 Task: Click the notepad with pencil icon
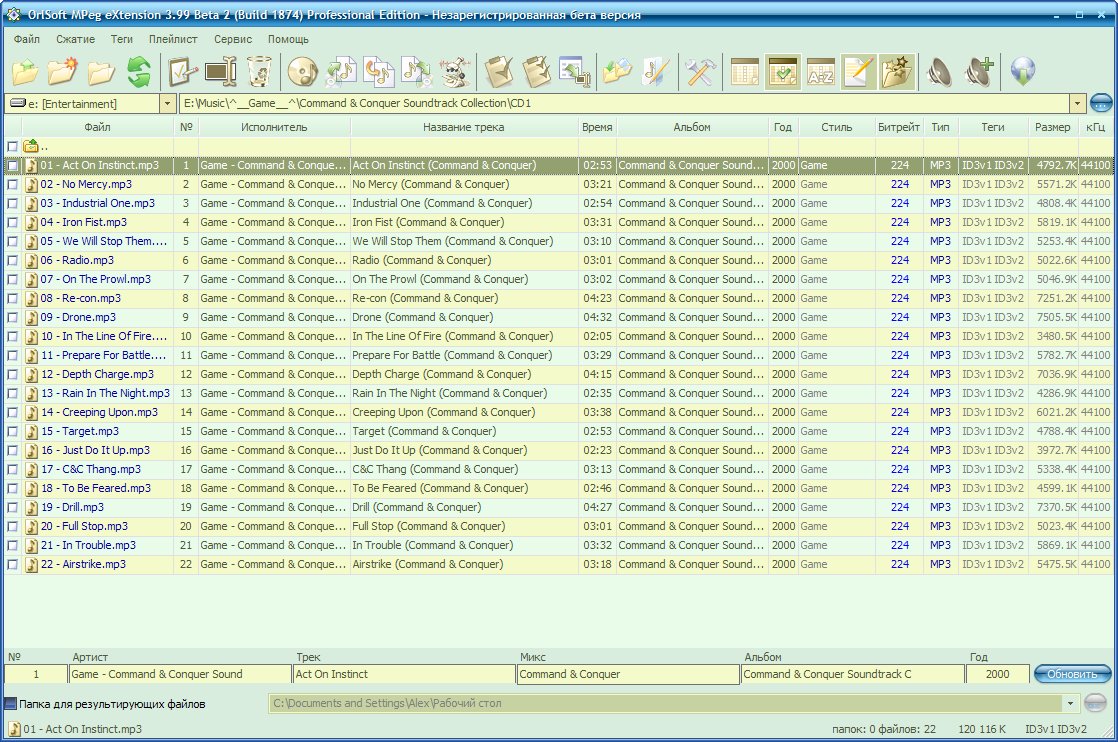(x=858, y=72)
